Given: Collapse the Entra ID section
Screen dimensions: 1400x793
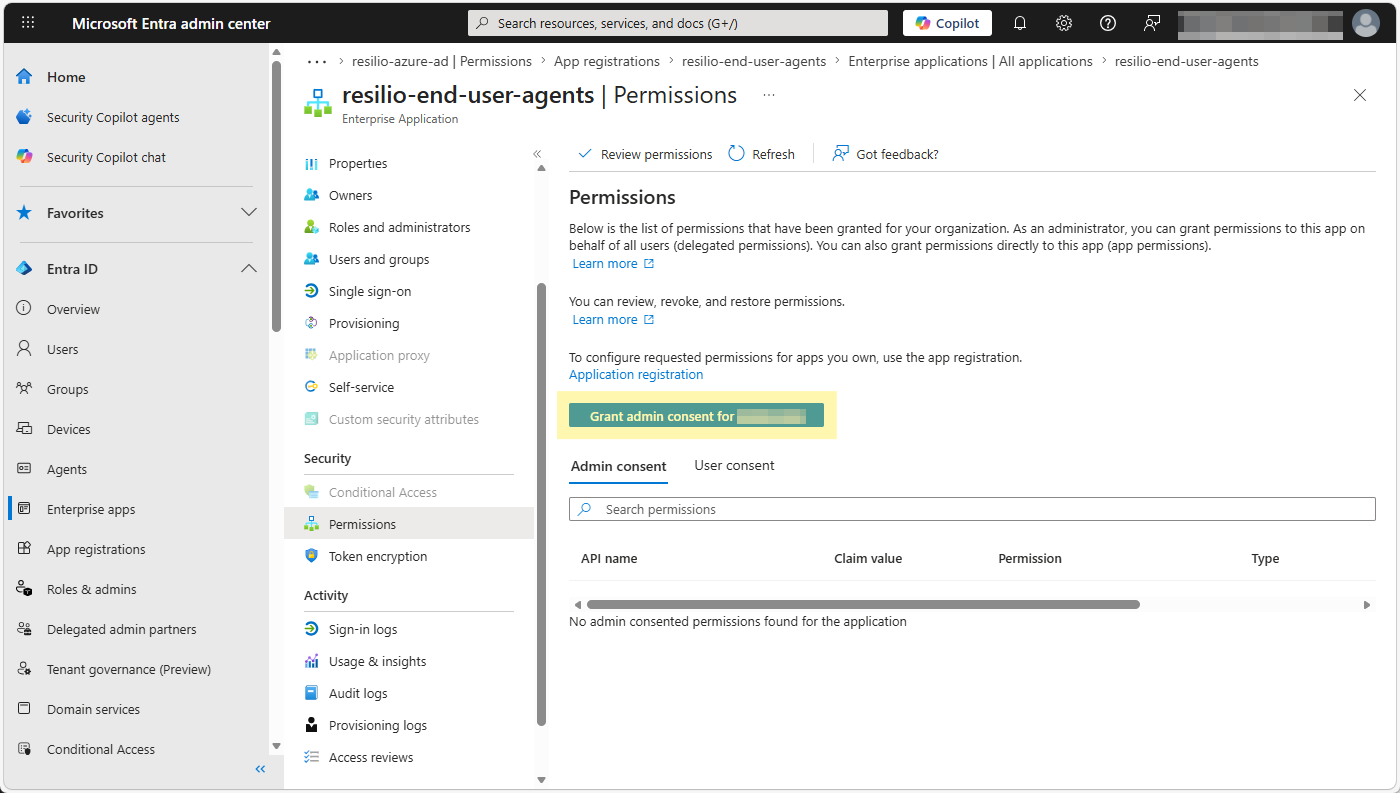Looking at the screenshot, I should [249, 269].
